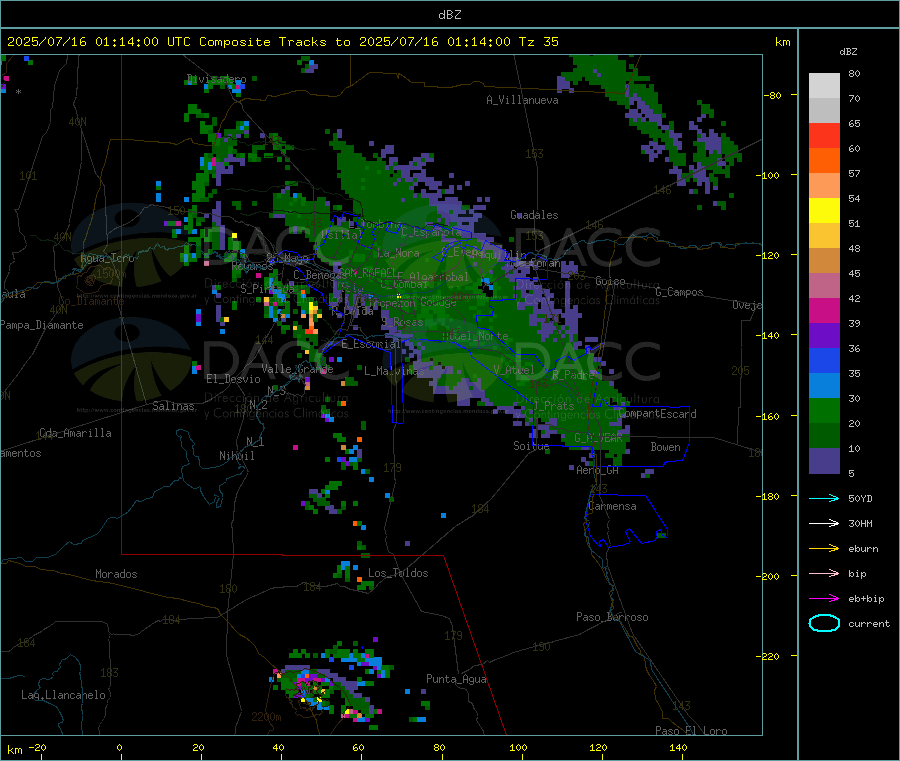This screenshot has width=900, height=761.
Task: Click the cyan current ellipse legend icon
Action: pos(824,623)
